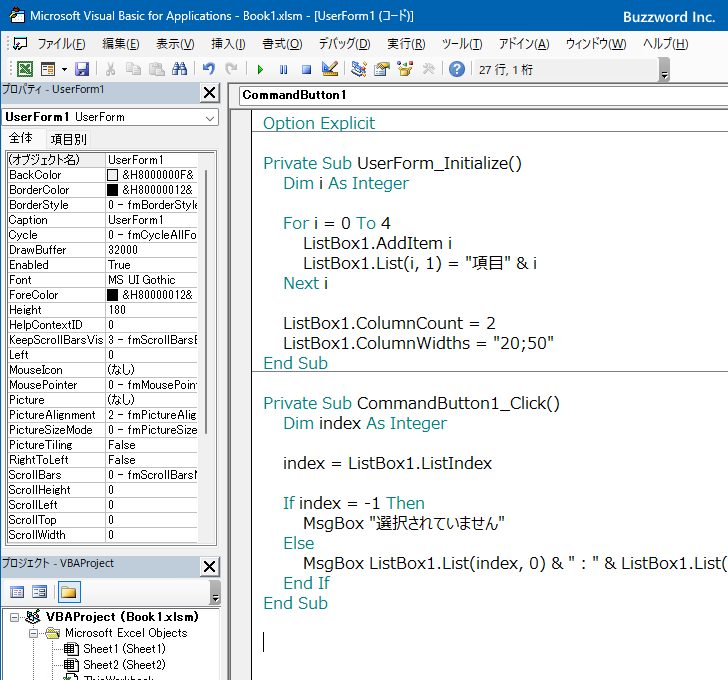Click the ListBox1.ColumnCount = 2 code line
Screen dimensions: 728x680
tap(389, 323)
